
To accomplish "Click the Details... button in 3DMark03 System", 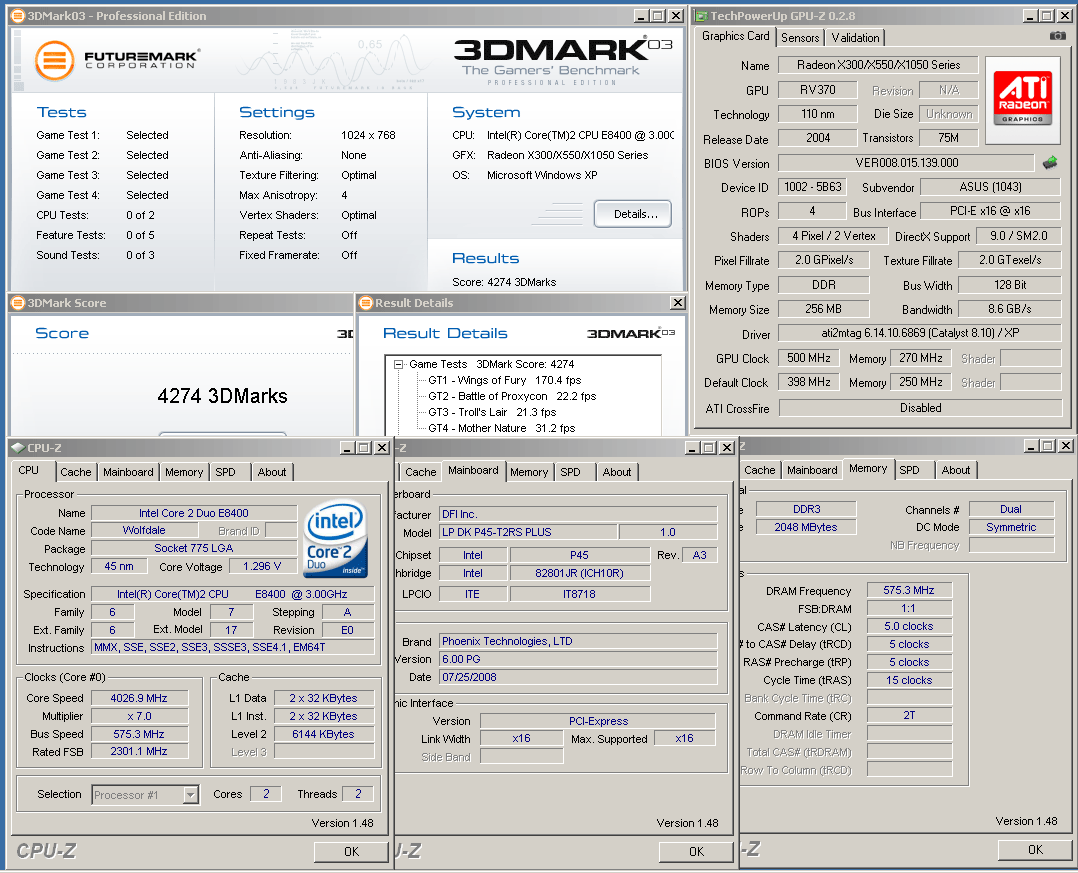I will click(632, 214).
